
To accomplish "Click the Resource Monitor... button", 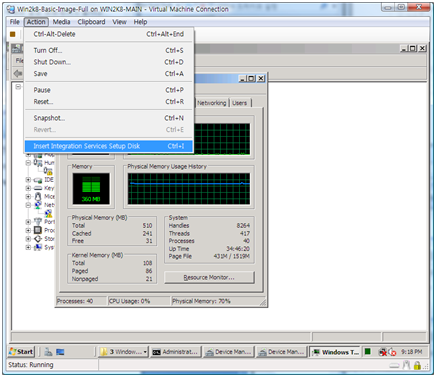I will click(209, 277).
